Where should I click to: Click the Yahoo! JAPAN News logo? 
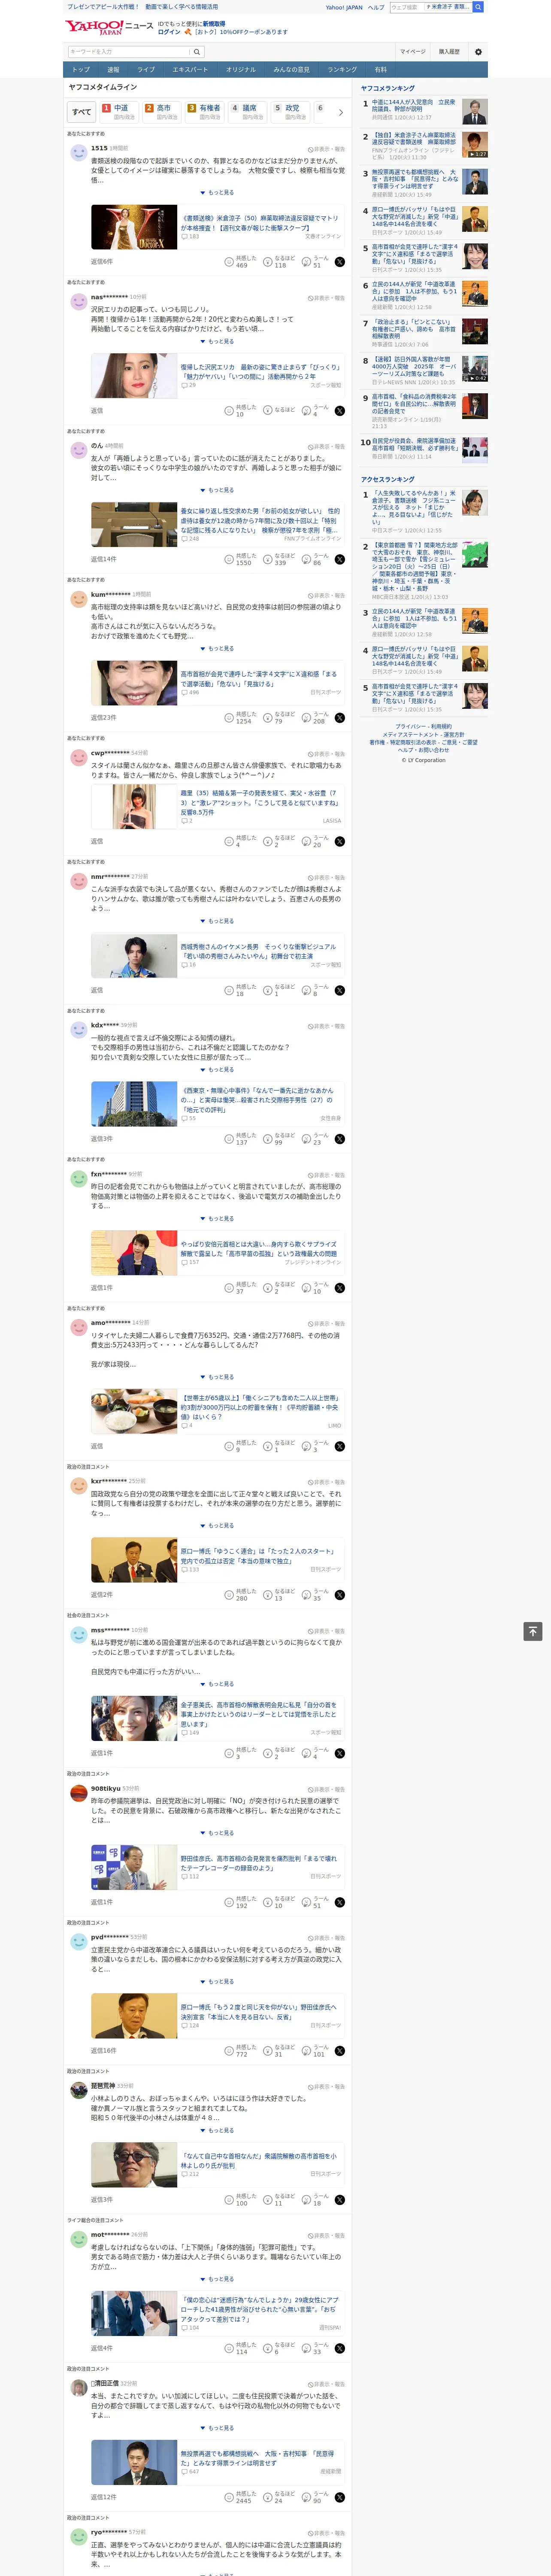point(109,27)
